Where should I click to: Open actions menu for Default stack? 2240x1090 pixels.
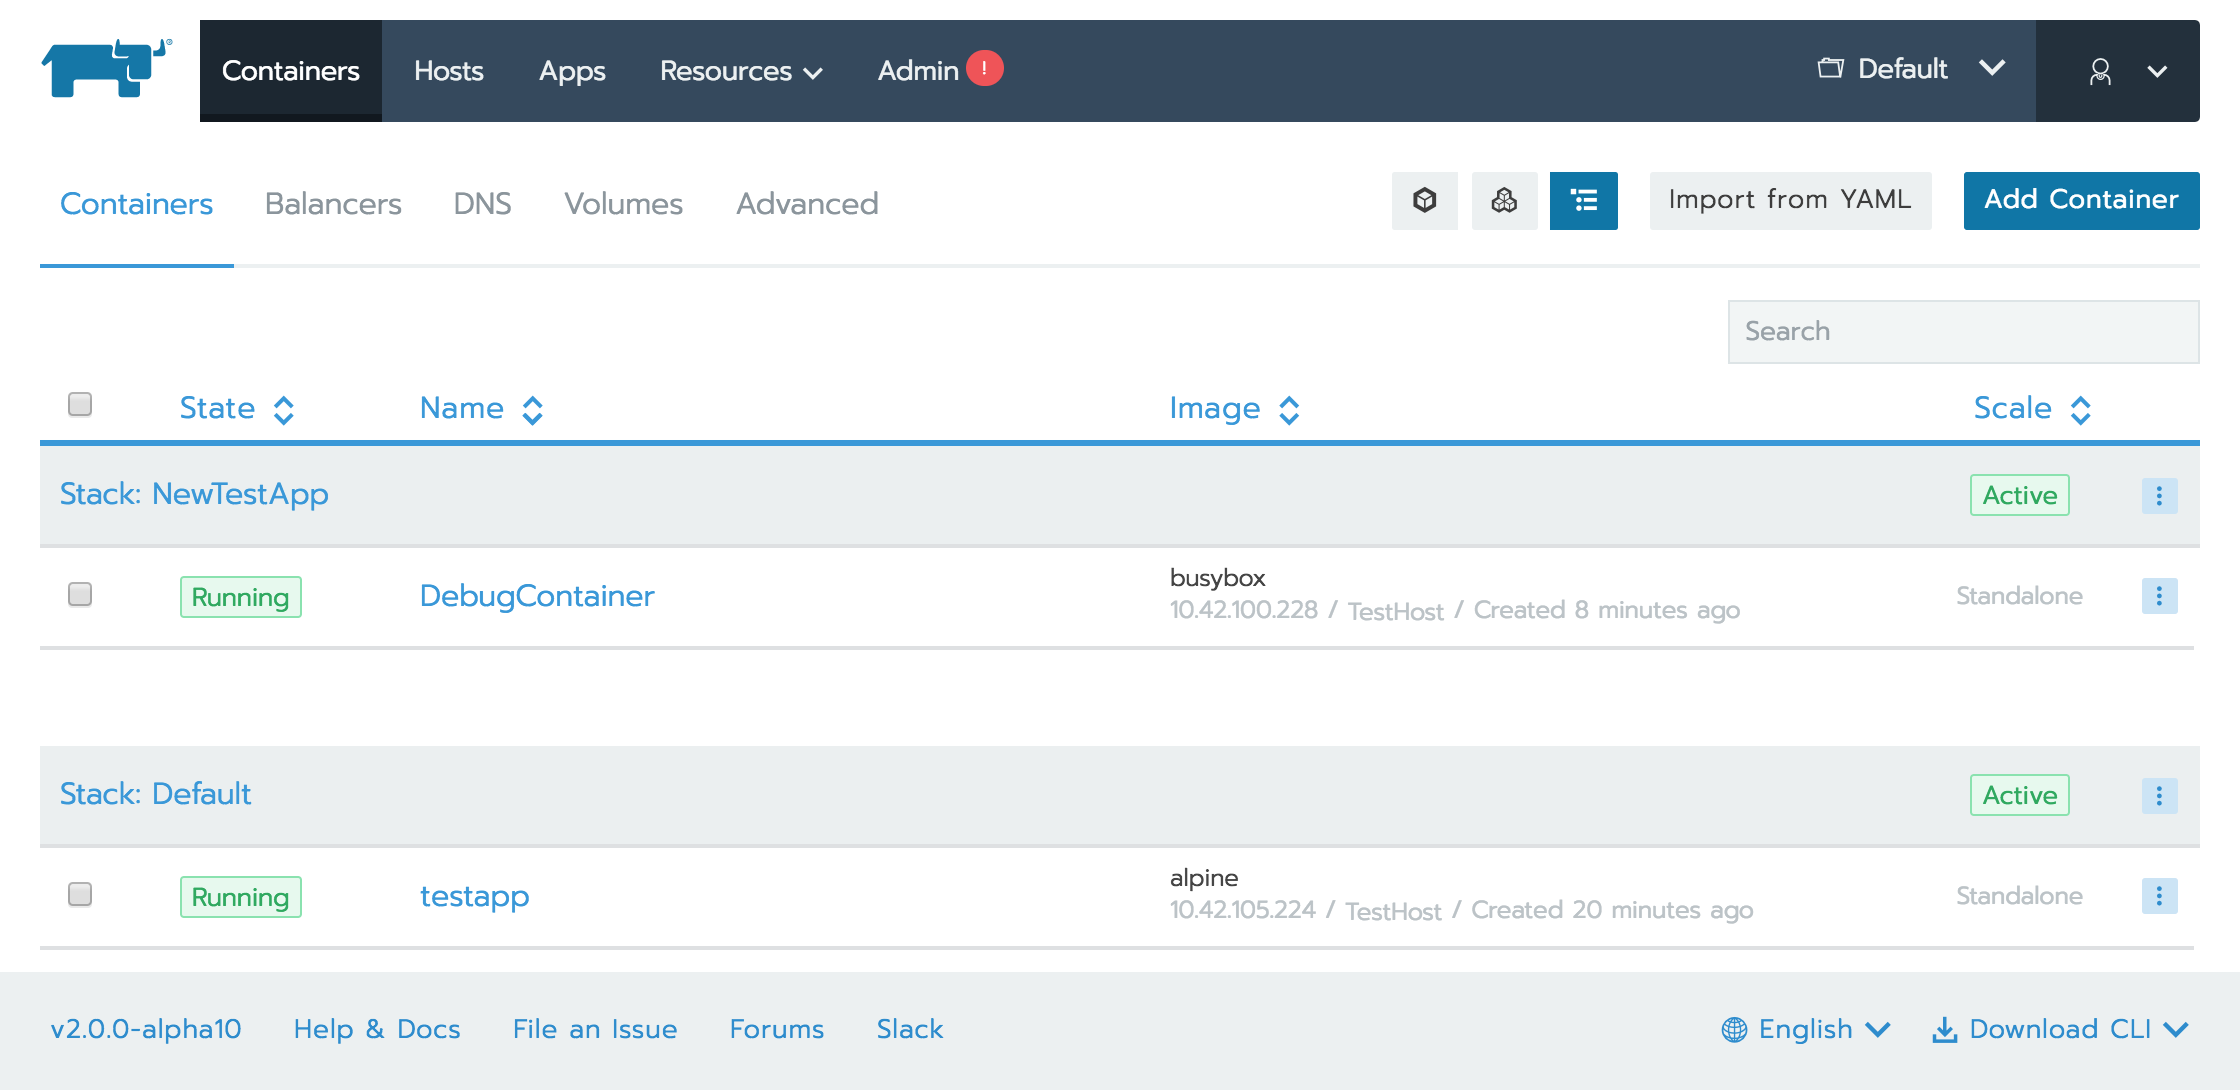tap(2159, 796)
